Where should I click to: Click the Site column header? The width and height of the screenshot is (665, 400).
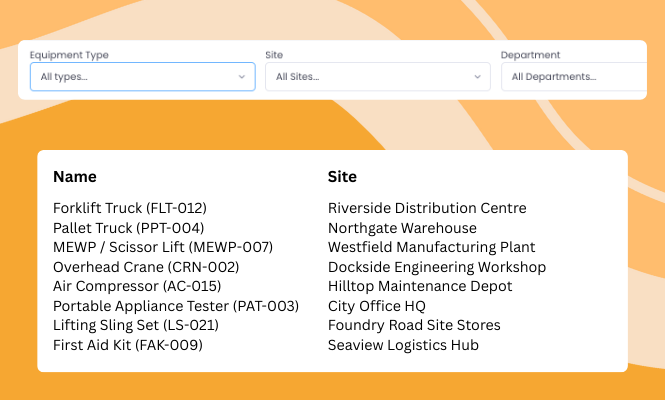tap(342, 177)
